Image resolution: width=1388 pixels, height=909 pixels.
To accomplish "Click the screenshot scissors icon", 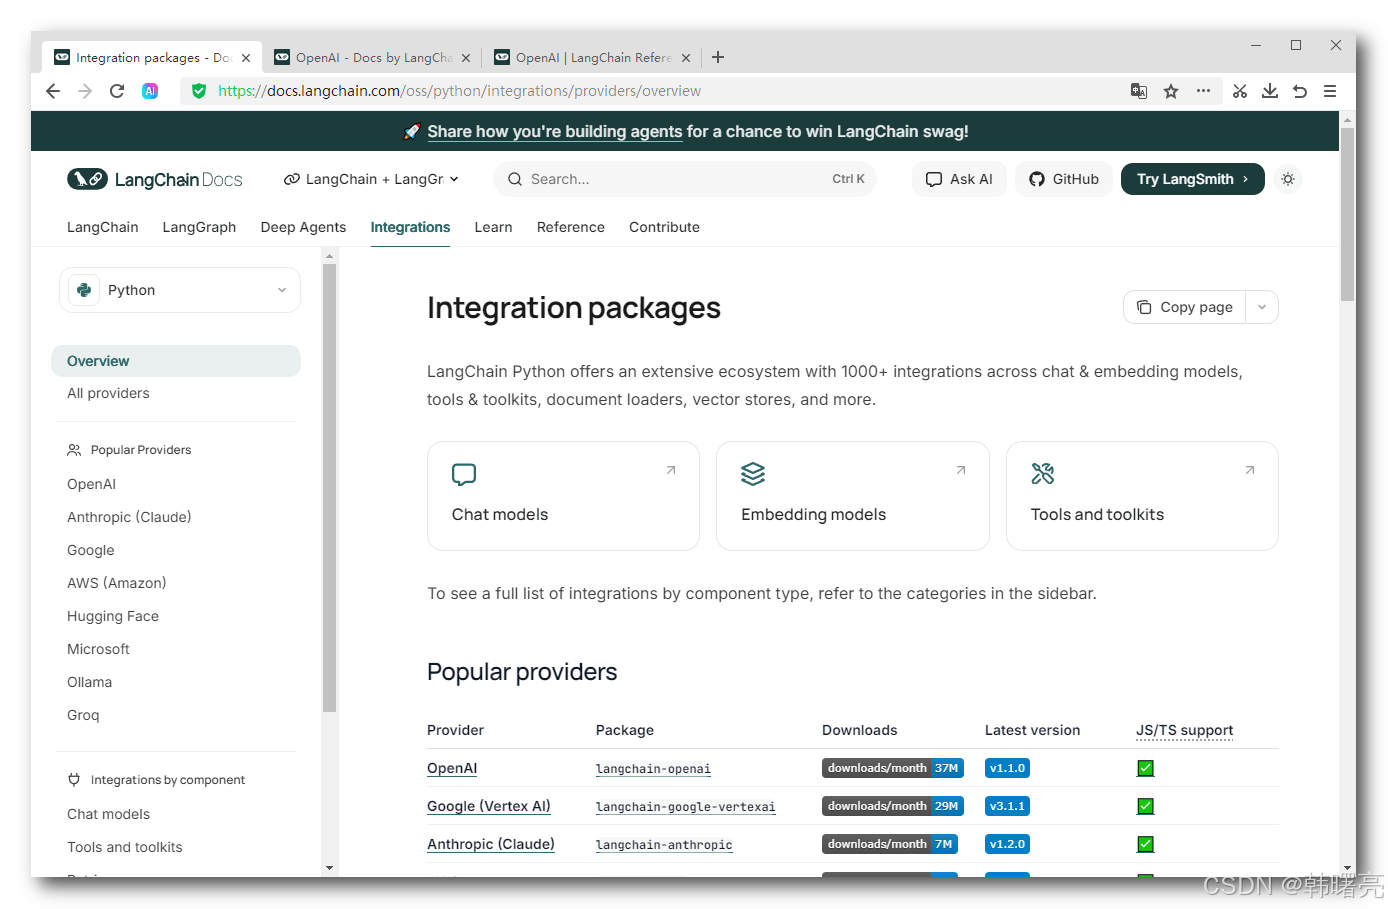I will pos(1240,91).
